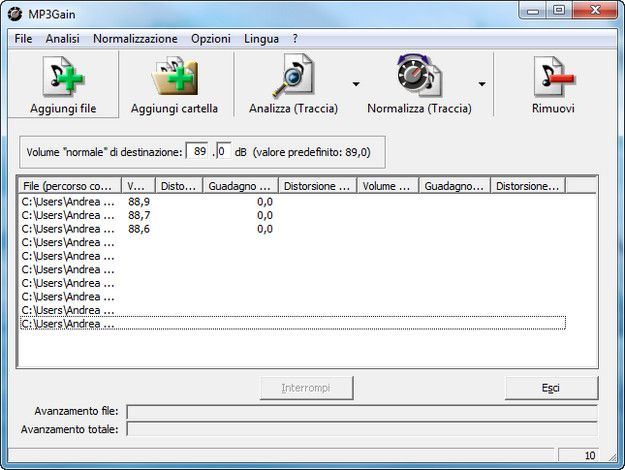Open the Normalizzazione menu
Viewport: 625px width, 470px height.
point(135,38)
